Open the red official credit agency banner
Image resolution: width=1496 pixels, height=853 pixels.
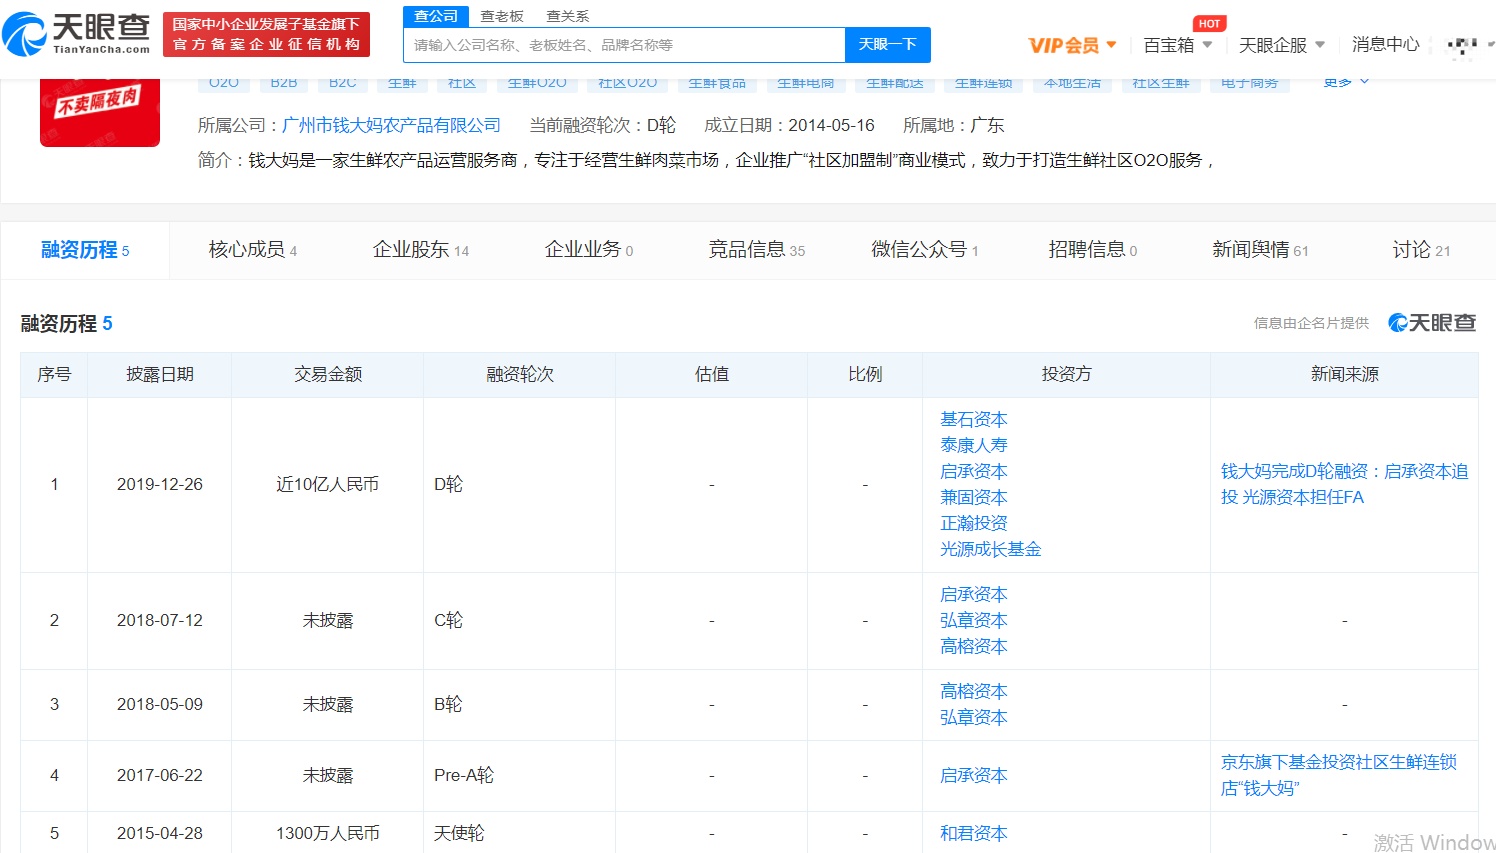click(266, 35)
